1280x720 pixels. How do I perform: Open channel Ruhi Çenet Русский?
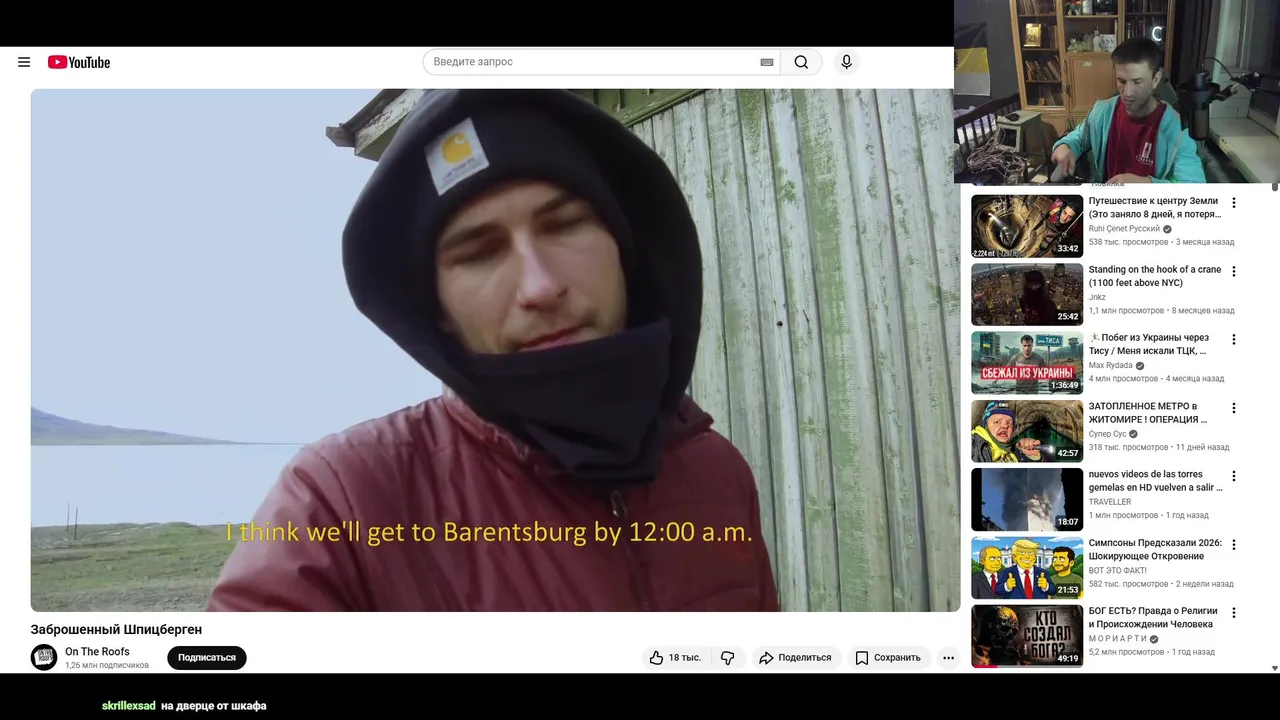coord(1124,229)
